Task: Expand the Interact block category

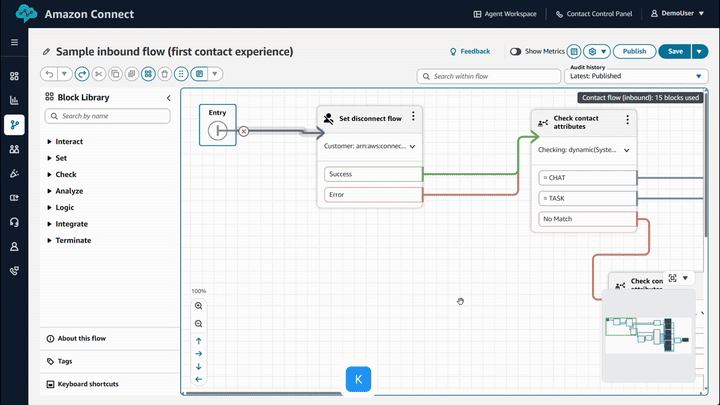Action: (69, 142)
